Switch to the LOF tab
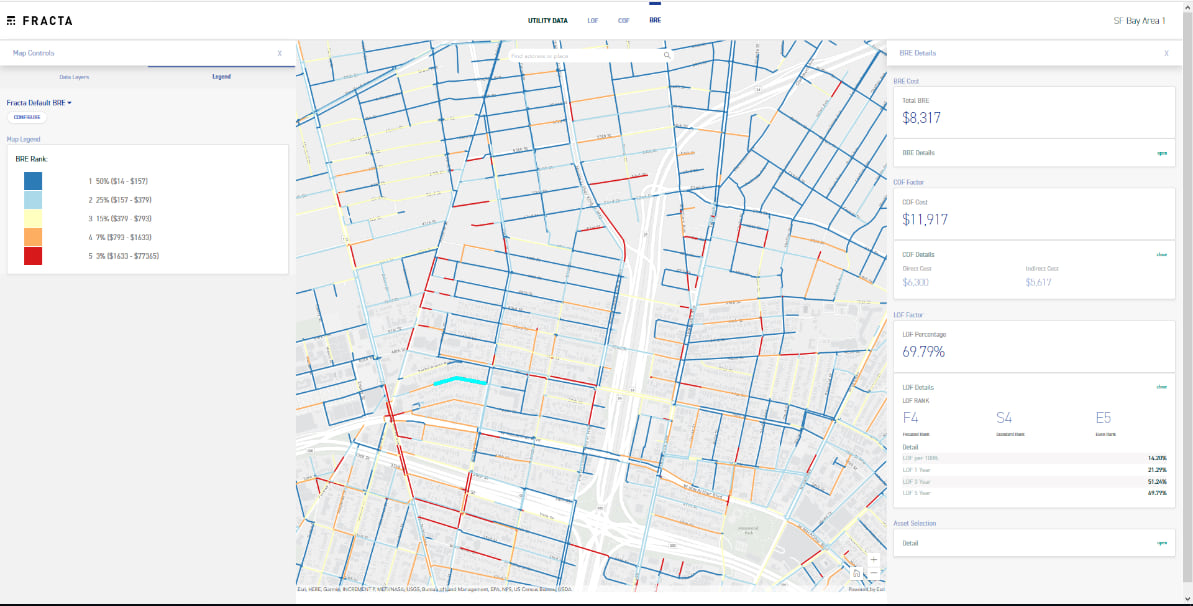 tap(593, 21)
